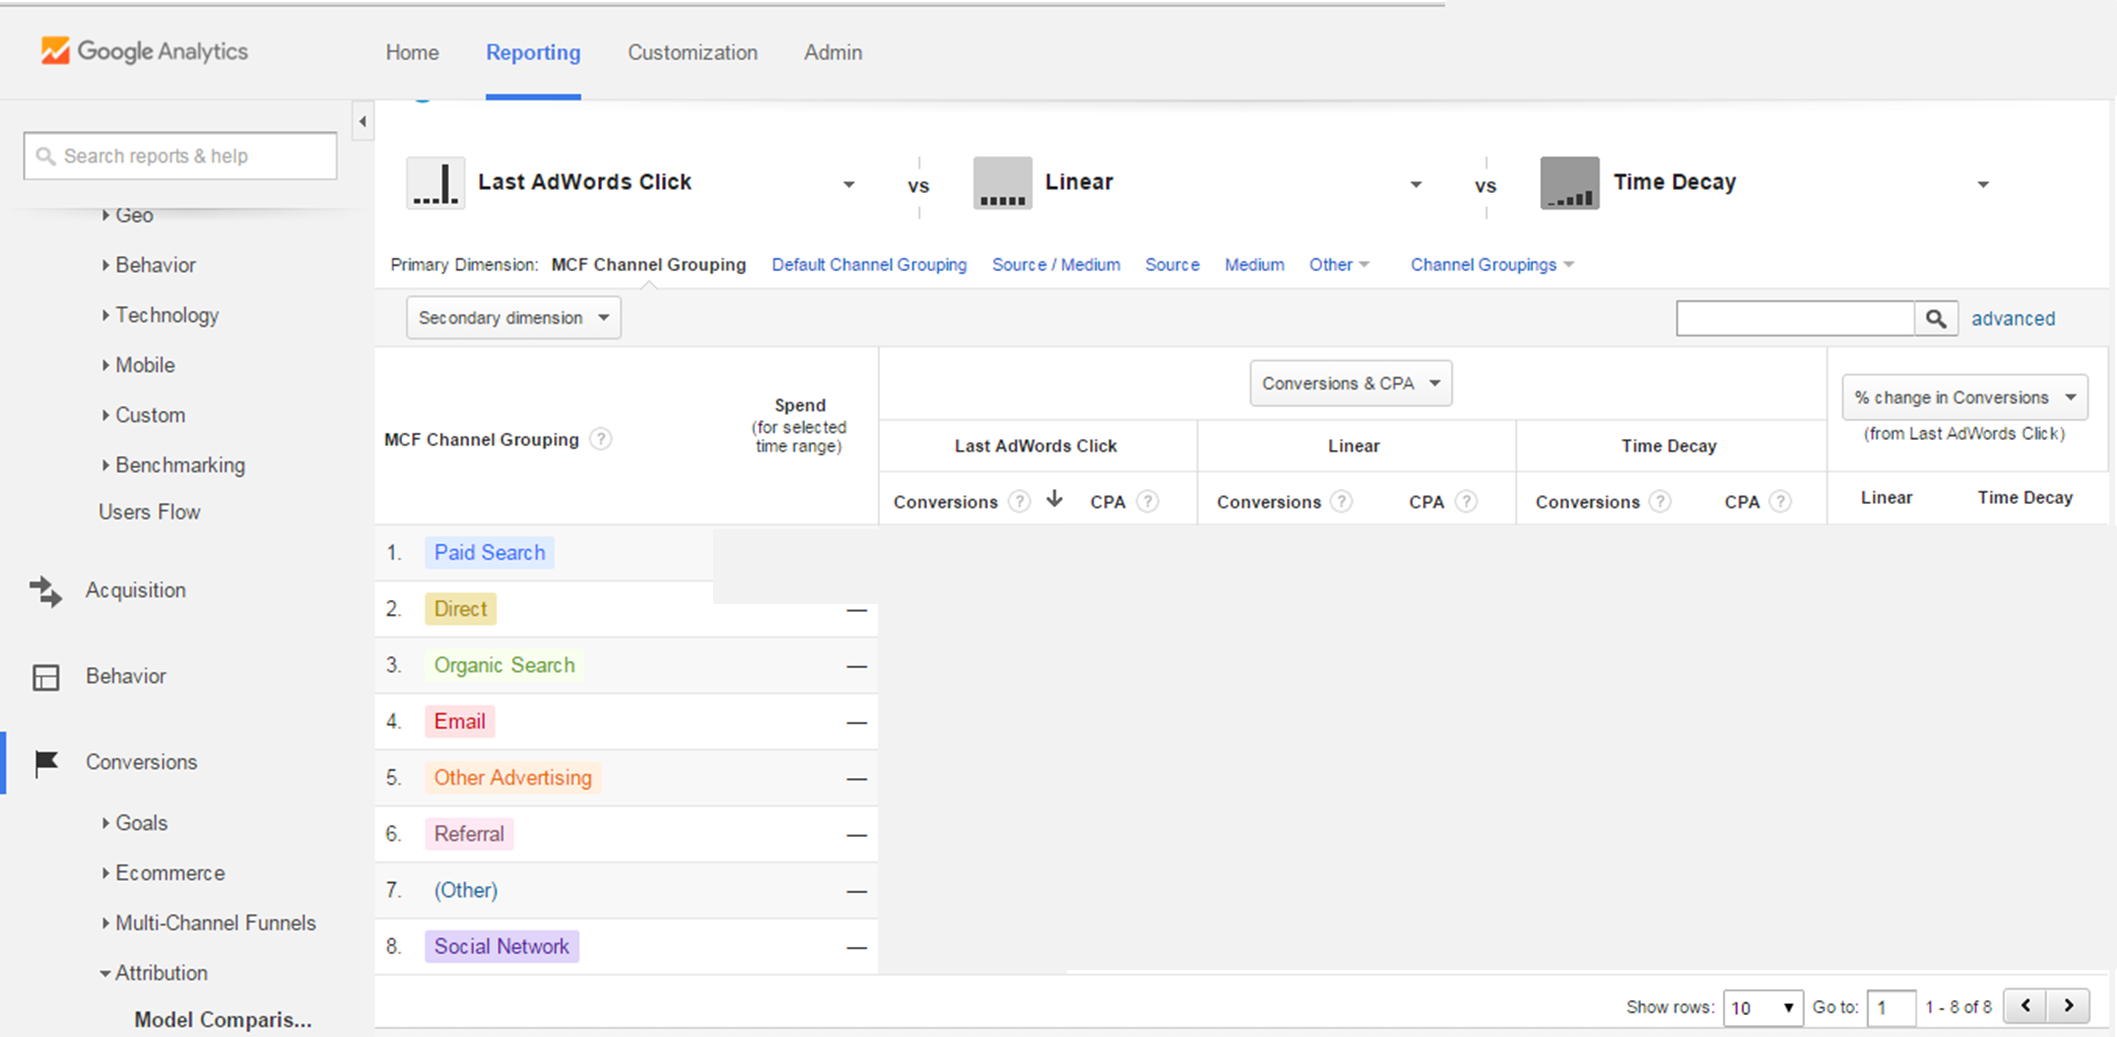
Task: Switch to the Customization tab
Action: click(x=692, y=52)
